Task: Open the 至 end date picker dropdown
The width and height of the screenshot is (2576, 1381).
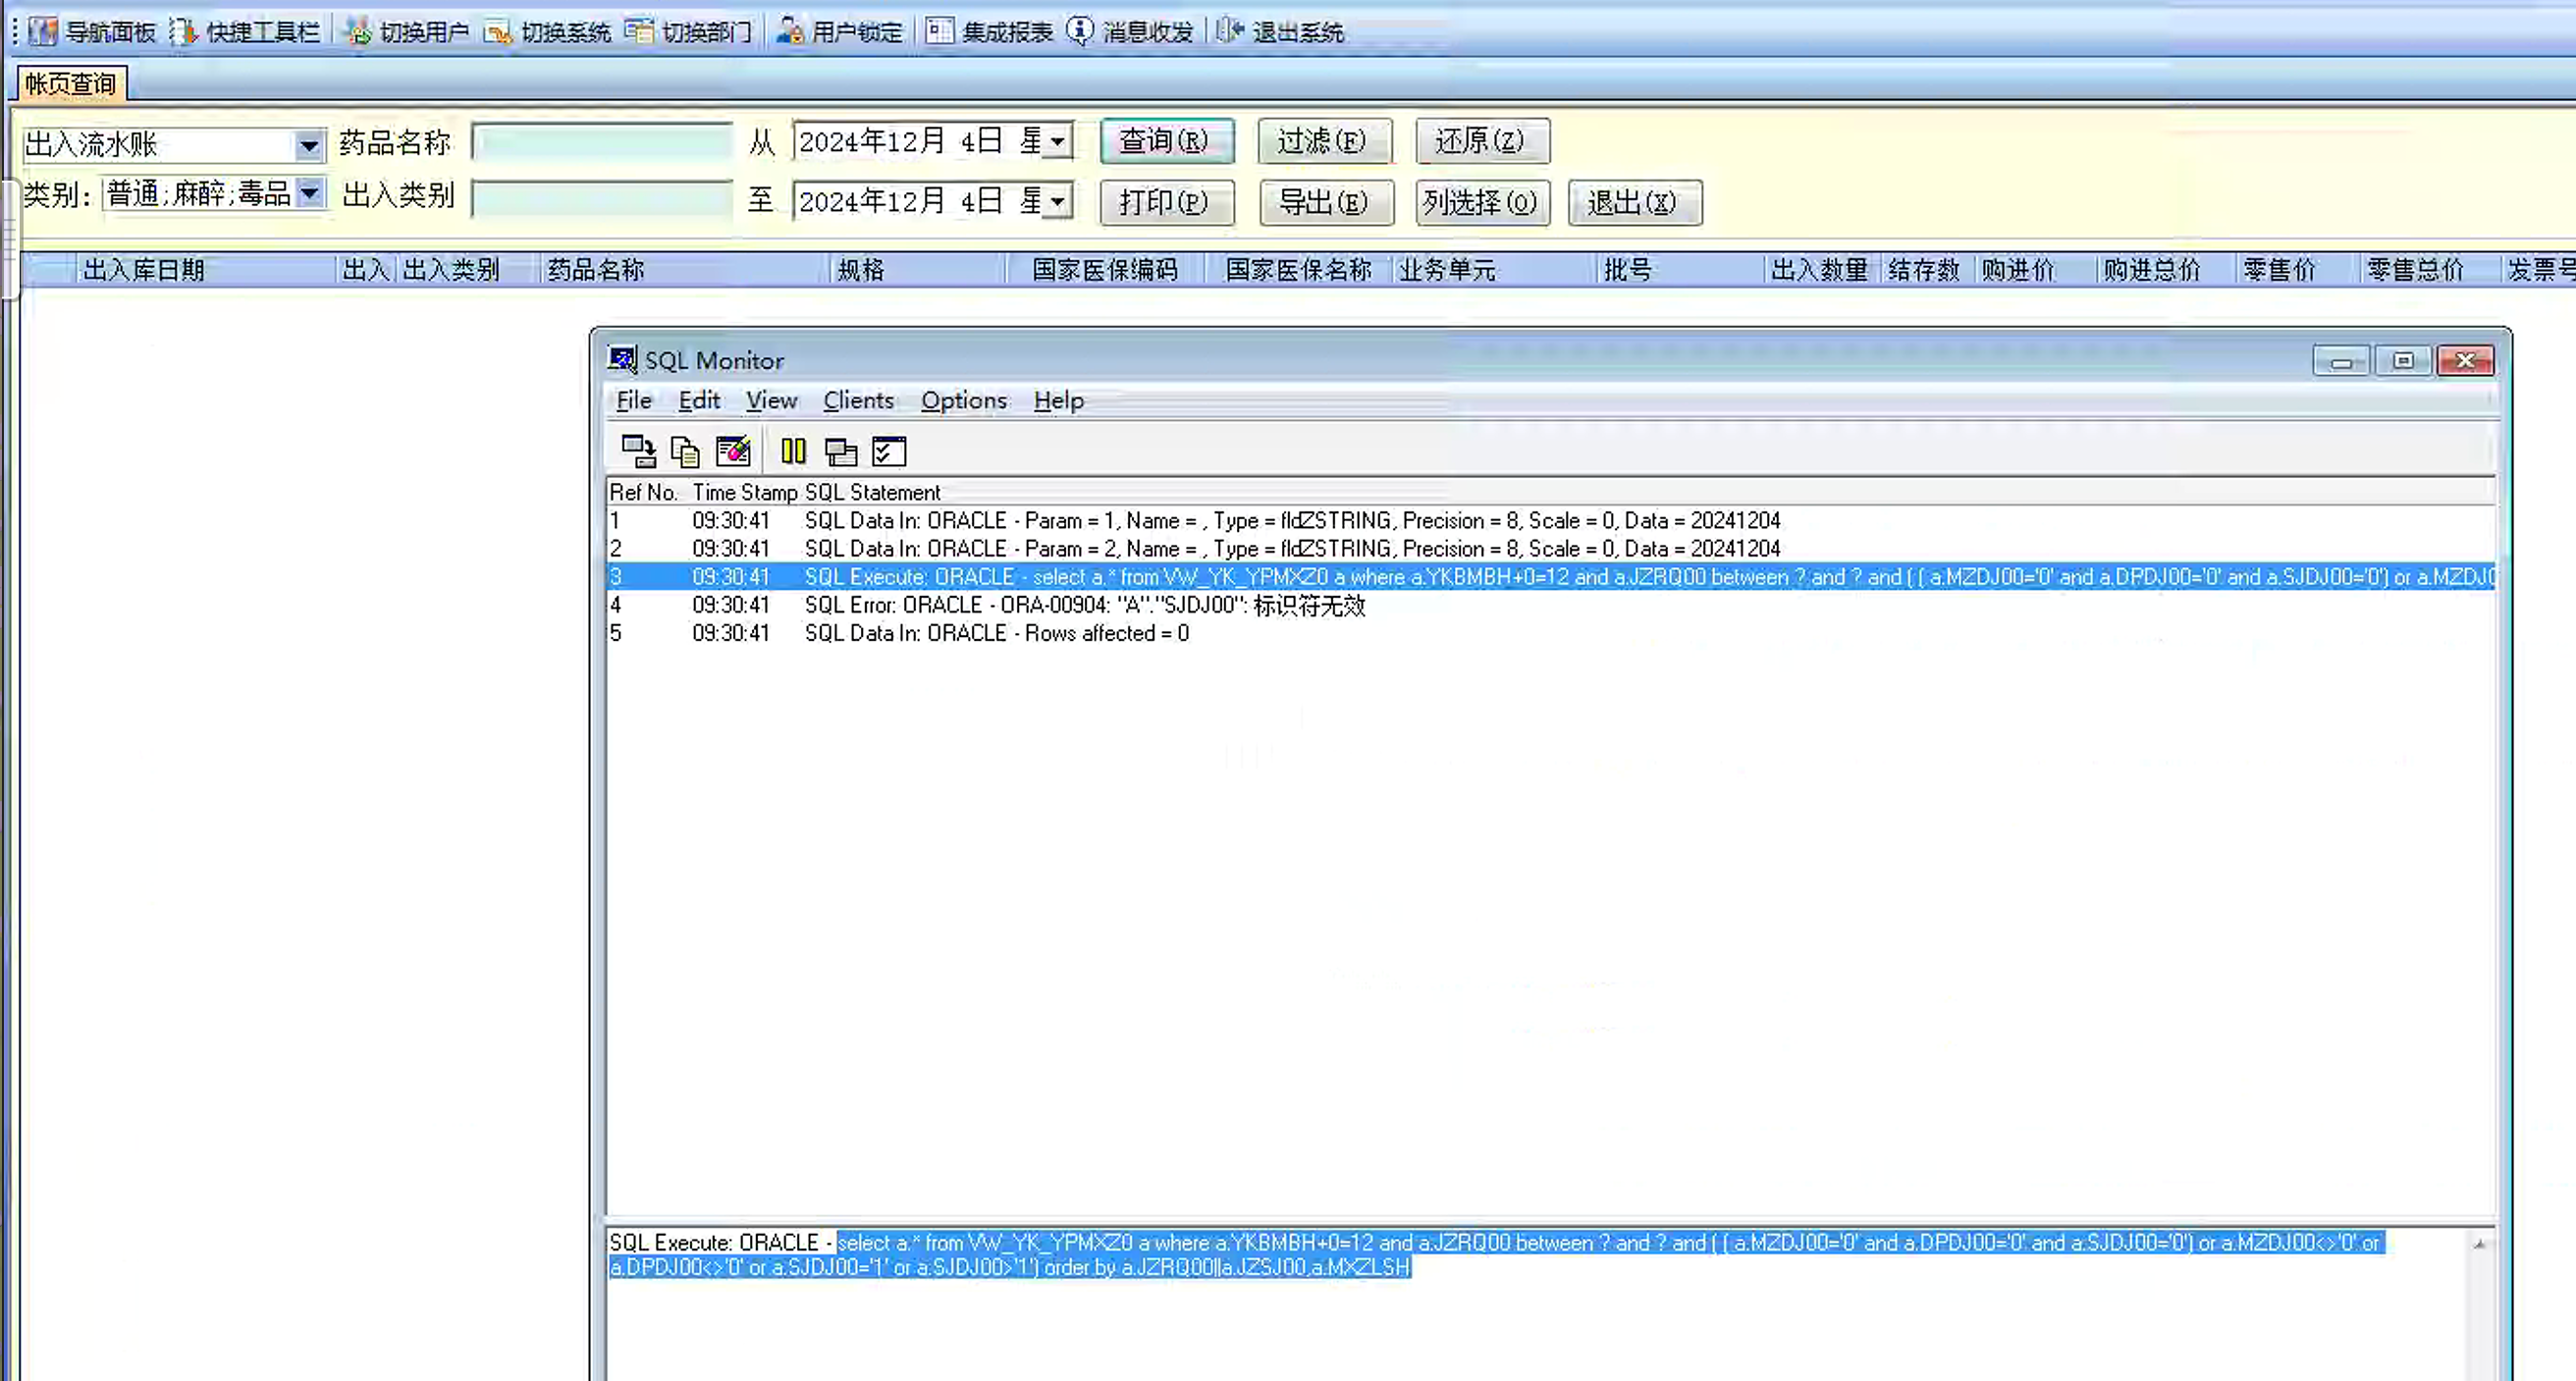Action: (x=1057, y=202)
